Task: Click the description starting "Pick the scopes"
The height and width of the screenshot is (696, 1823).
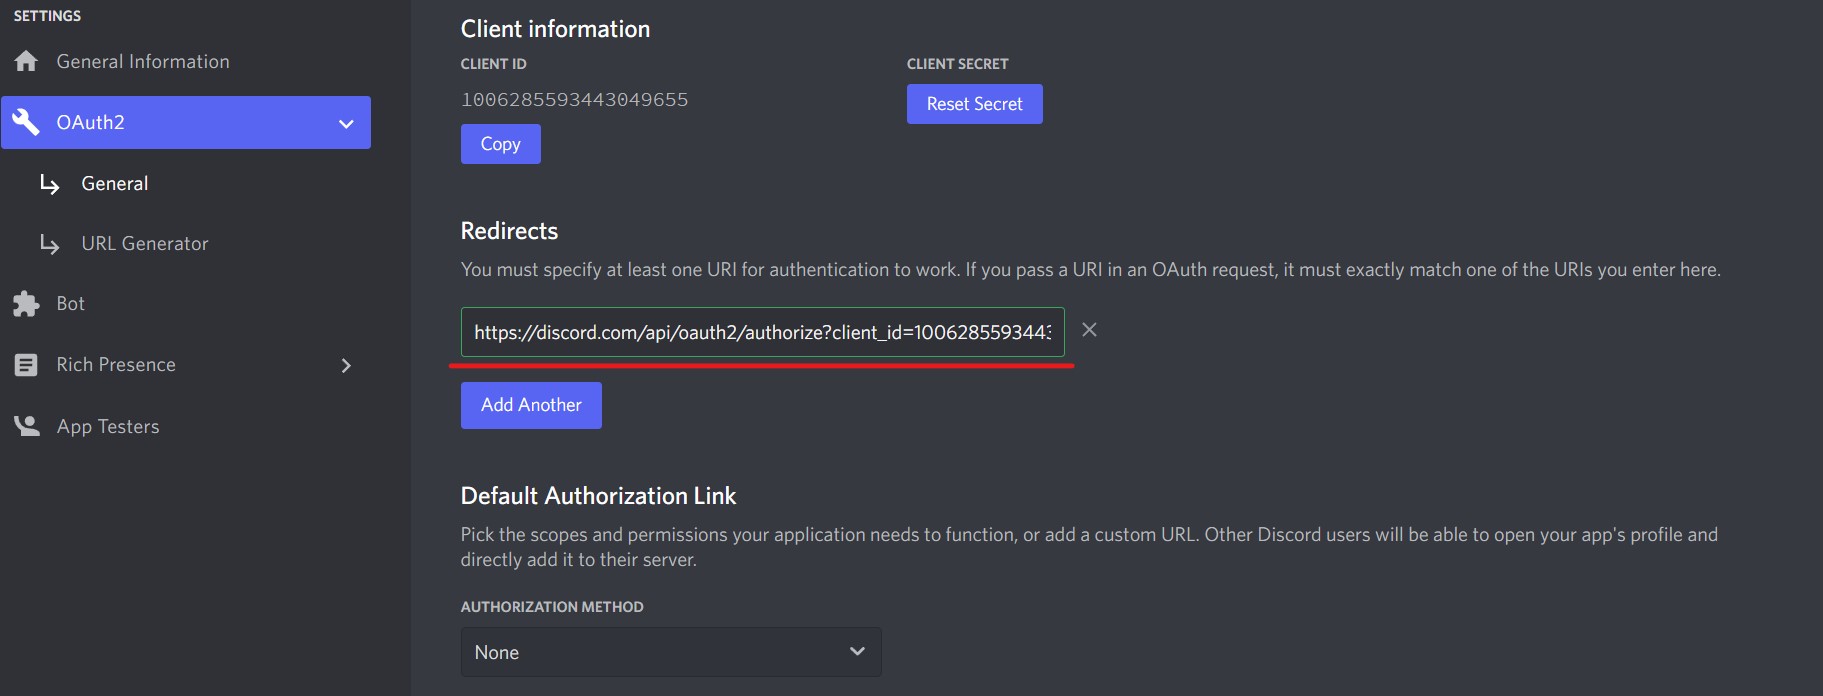Action: (1089, 547)
